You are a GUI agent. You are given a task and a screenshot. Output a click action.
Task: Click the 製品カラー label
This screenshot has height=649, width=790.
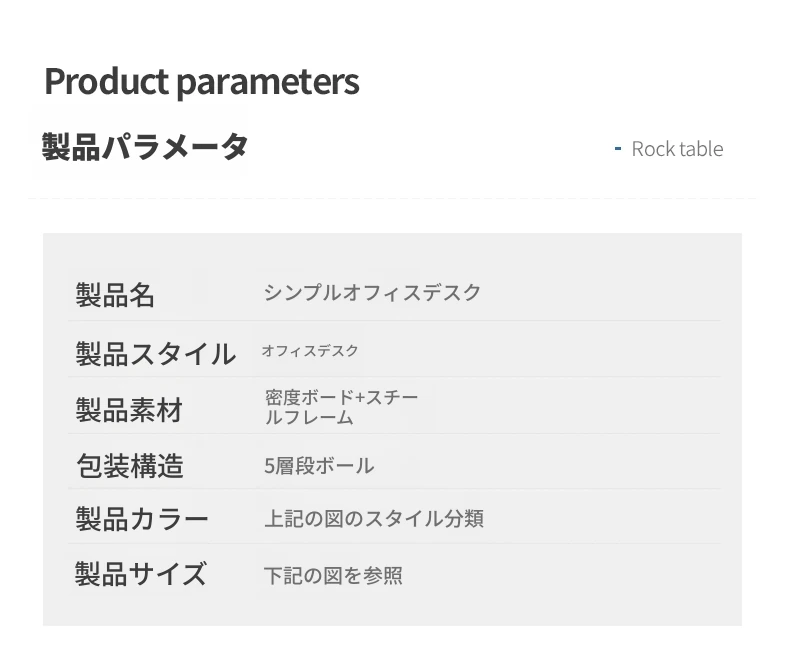pos(142,519)
